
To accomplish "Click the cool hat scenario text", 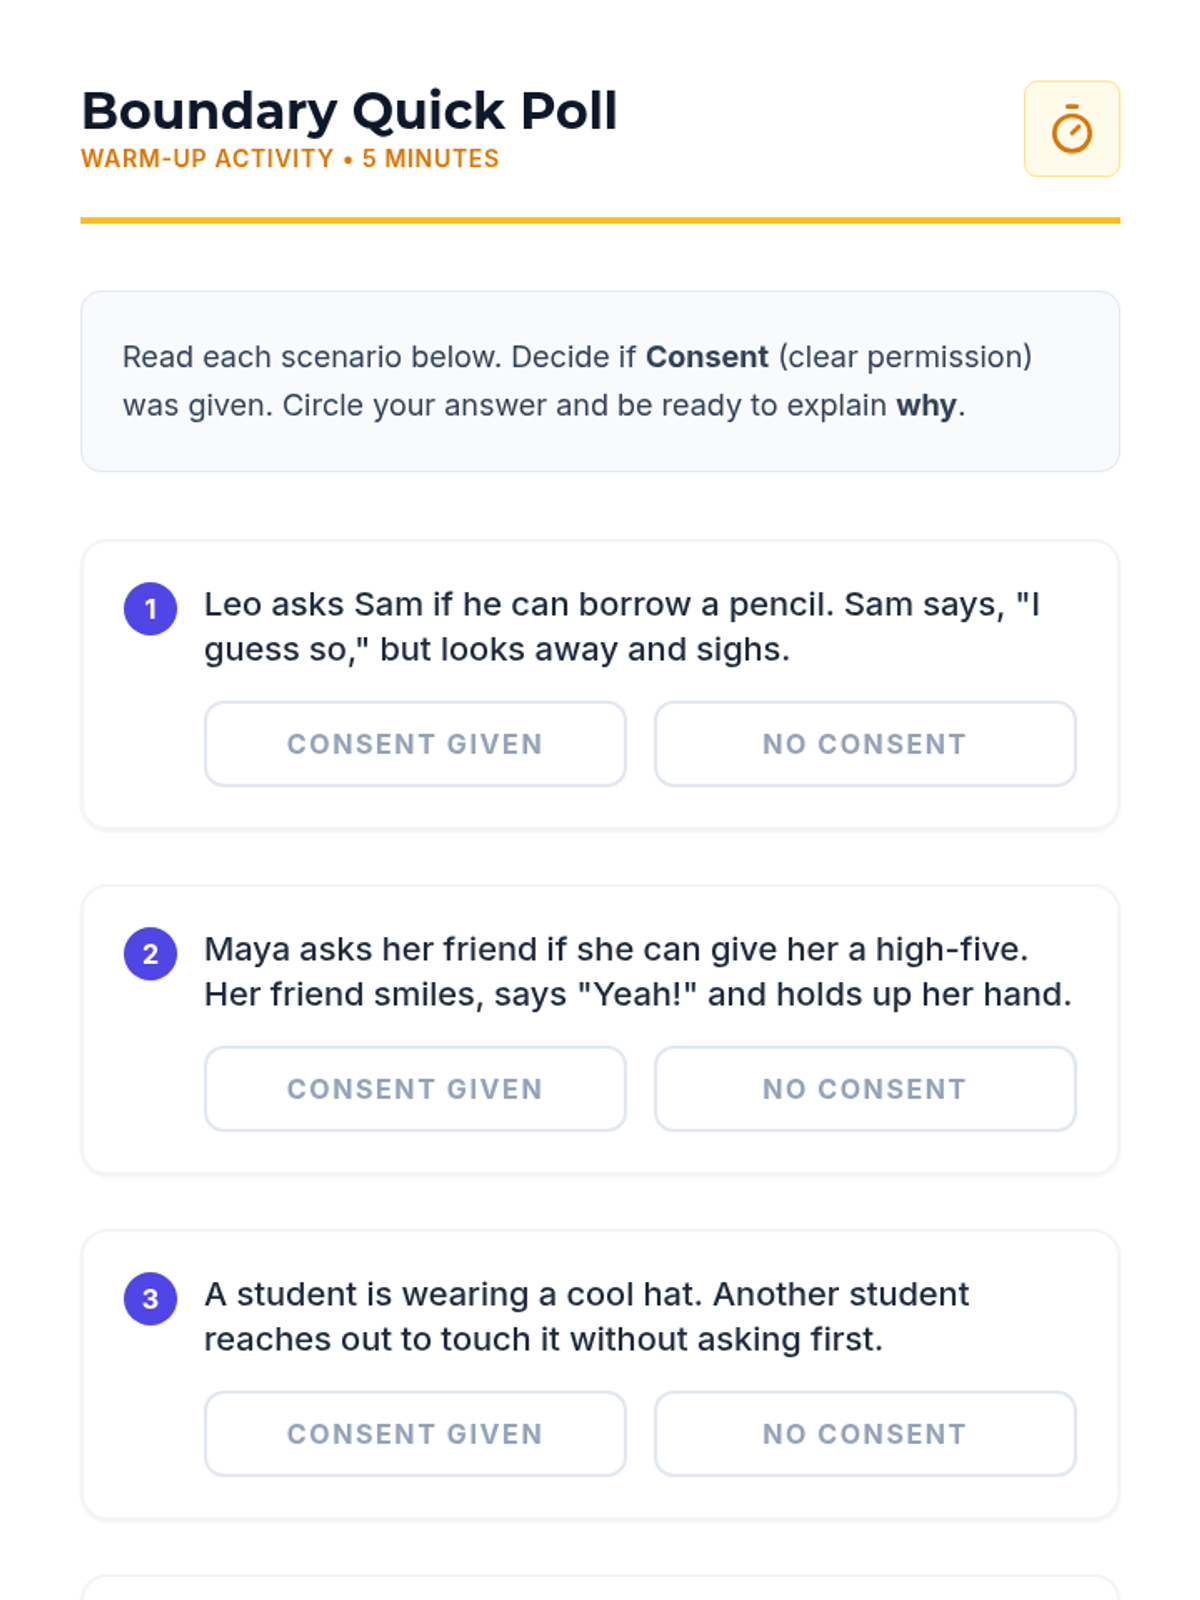I will click(585, 1316).
